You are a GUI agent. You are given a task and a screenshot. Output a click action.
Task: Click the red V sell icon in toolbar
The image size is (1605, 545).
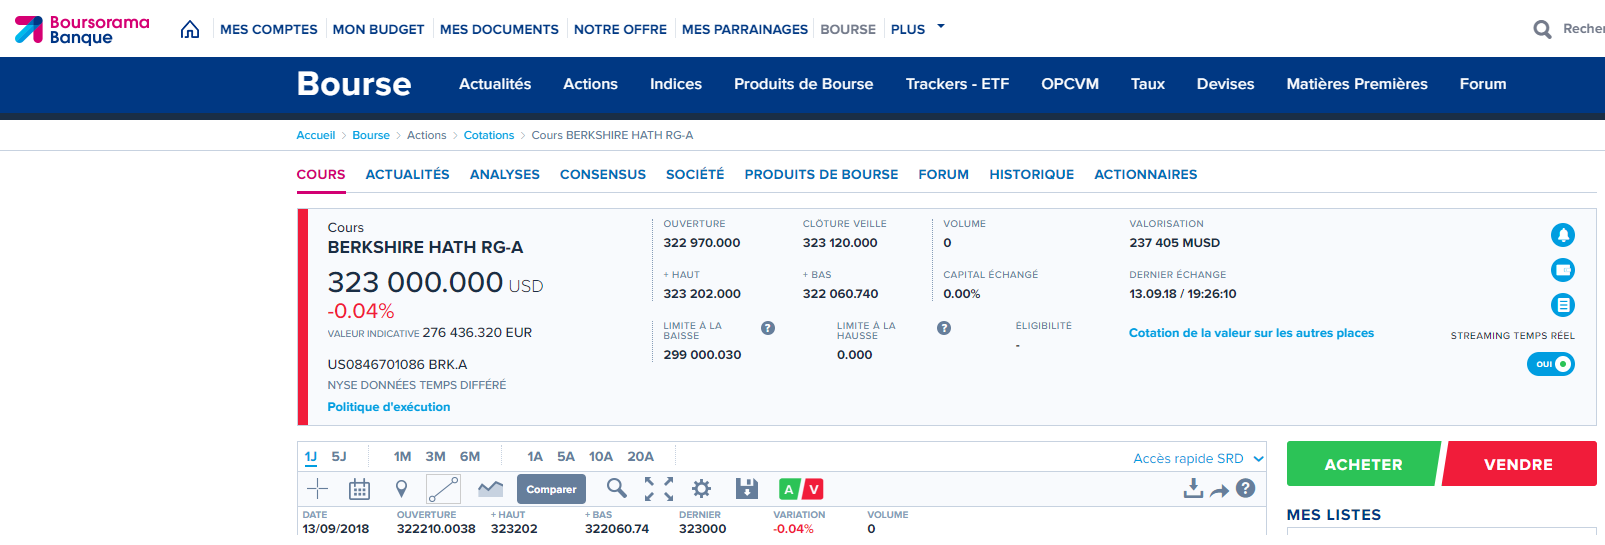coord(812,489)
